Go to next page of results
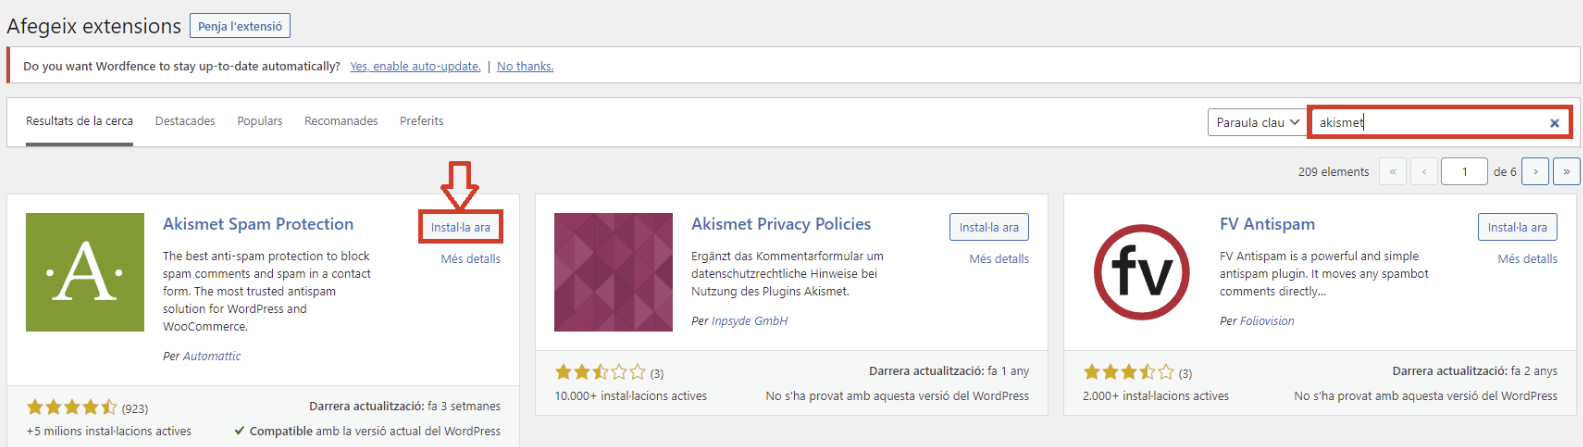 (1536, 171)
